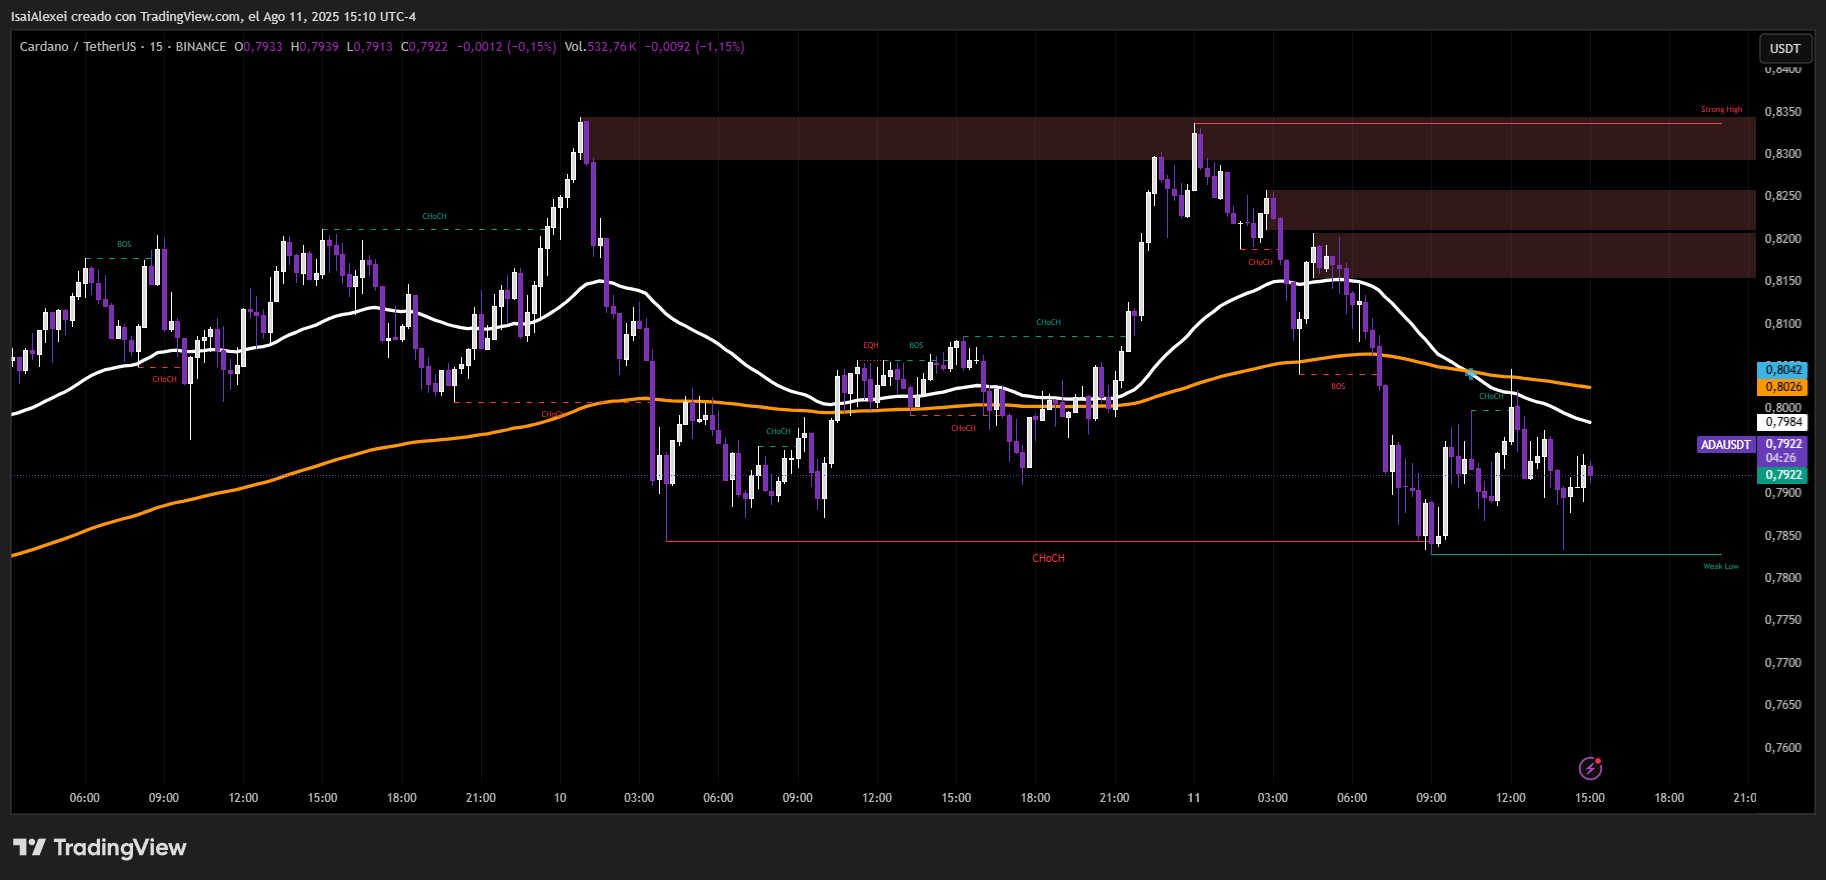Click the green 0,7922 price tag
This screenshot has width=1826, height=880.
[x=1783, y=475]
